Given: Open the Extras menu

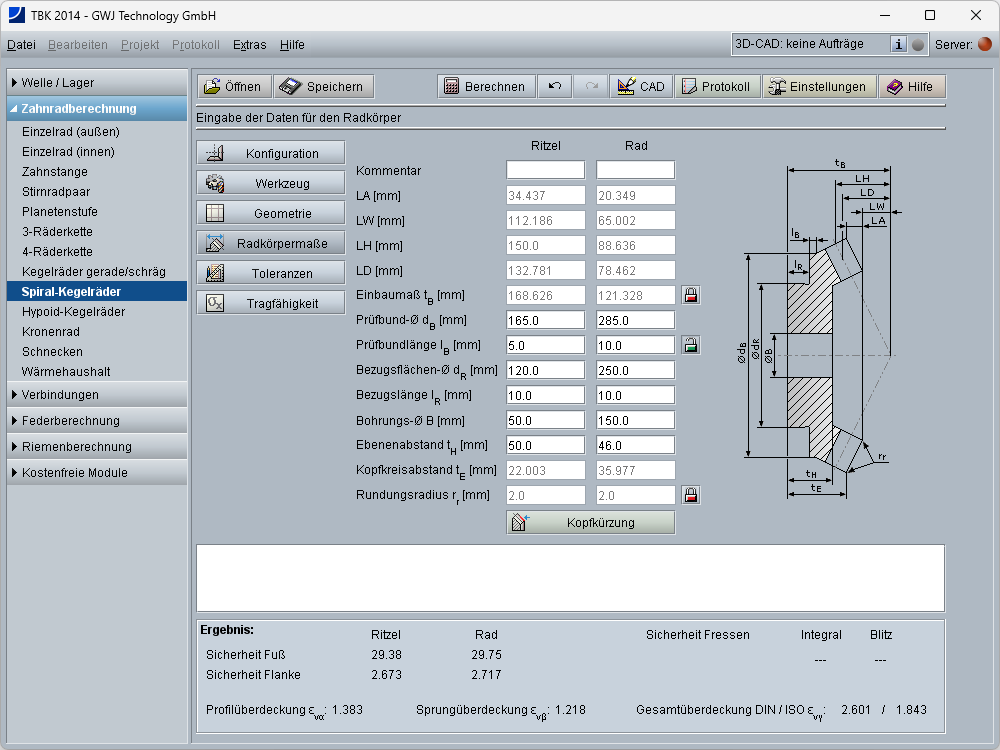Looking at the screenshot, I should 249,45.
